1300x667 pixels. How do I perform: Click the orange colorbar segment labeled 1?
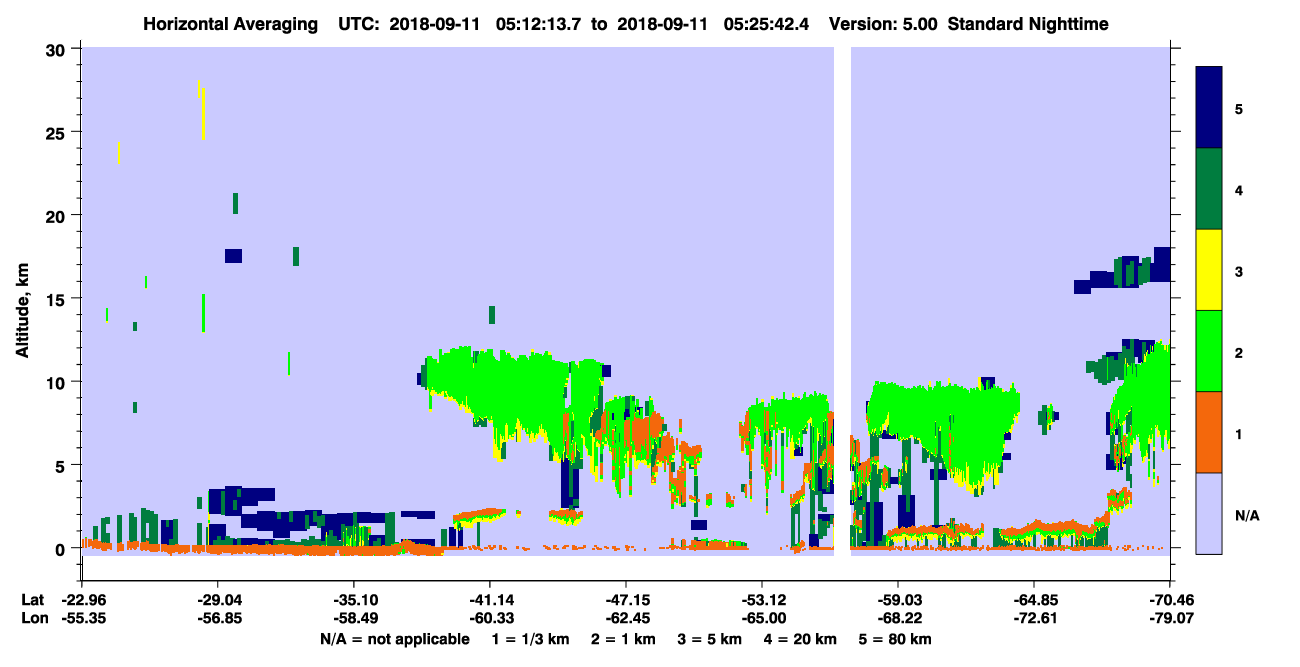(1209, 432)
